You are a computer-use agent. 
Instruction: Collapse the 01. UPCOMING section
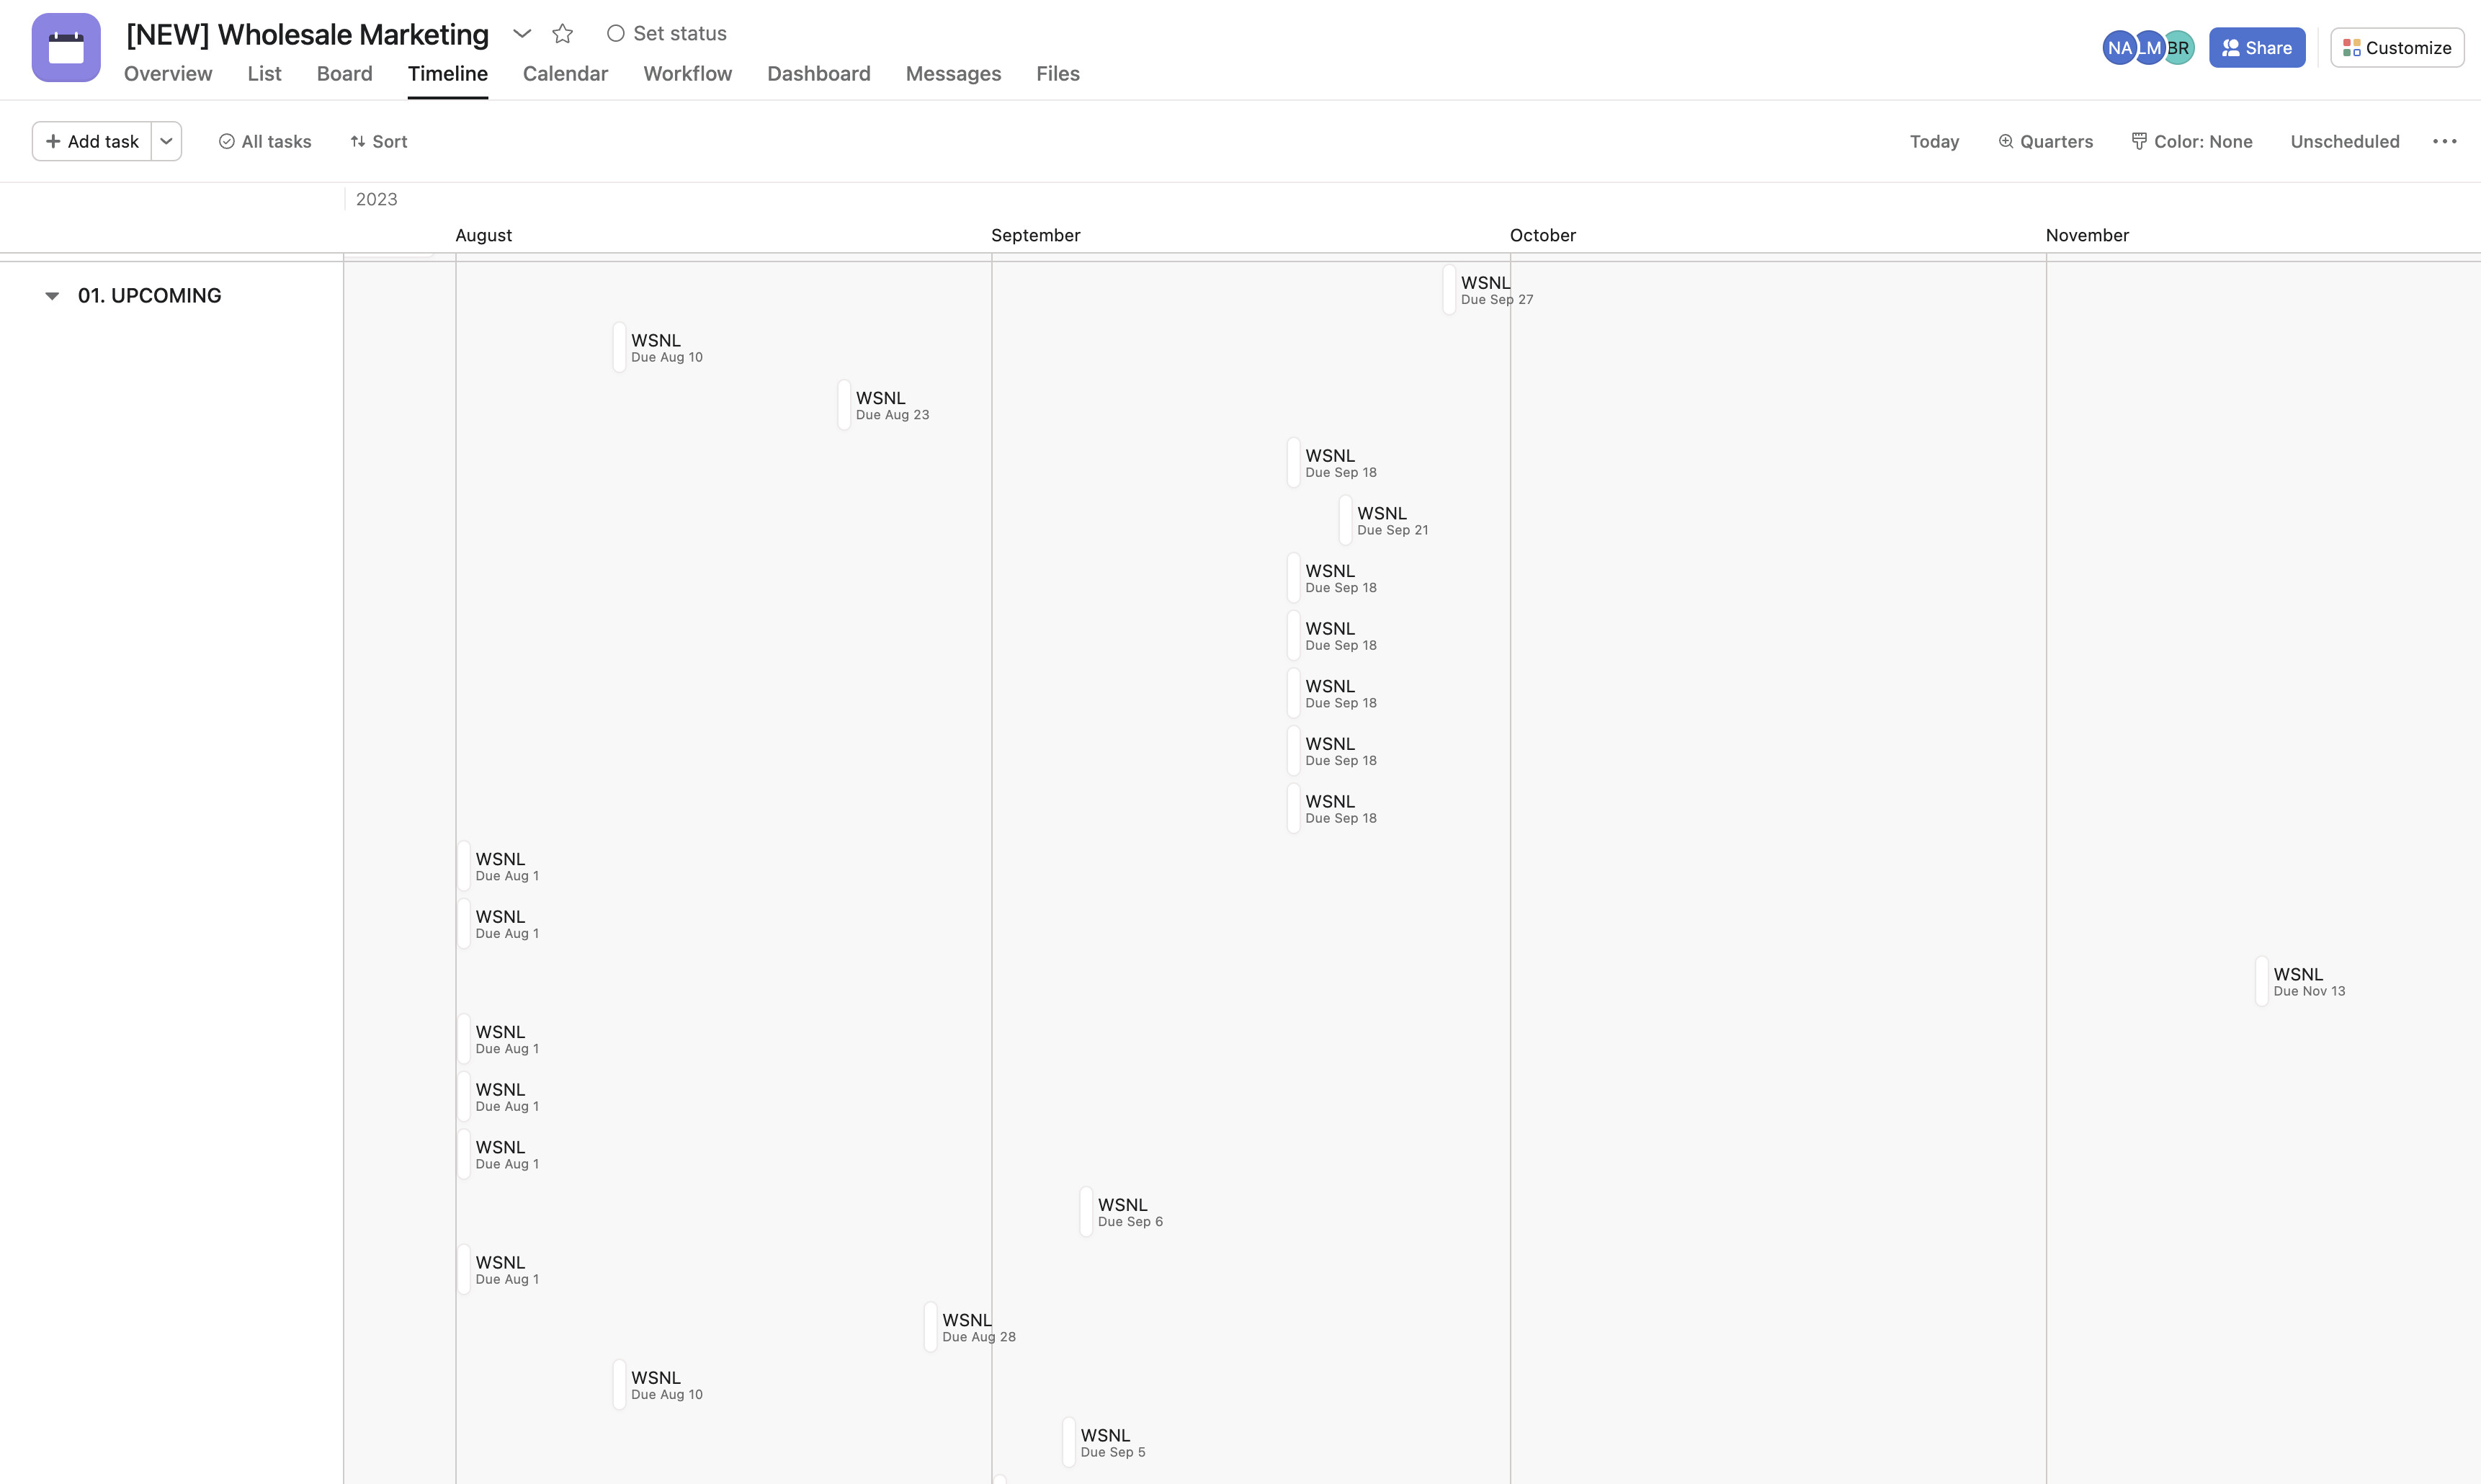pyautogui.click(x=52, y=296)
